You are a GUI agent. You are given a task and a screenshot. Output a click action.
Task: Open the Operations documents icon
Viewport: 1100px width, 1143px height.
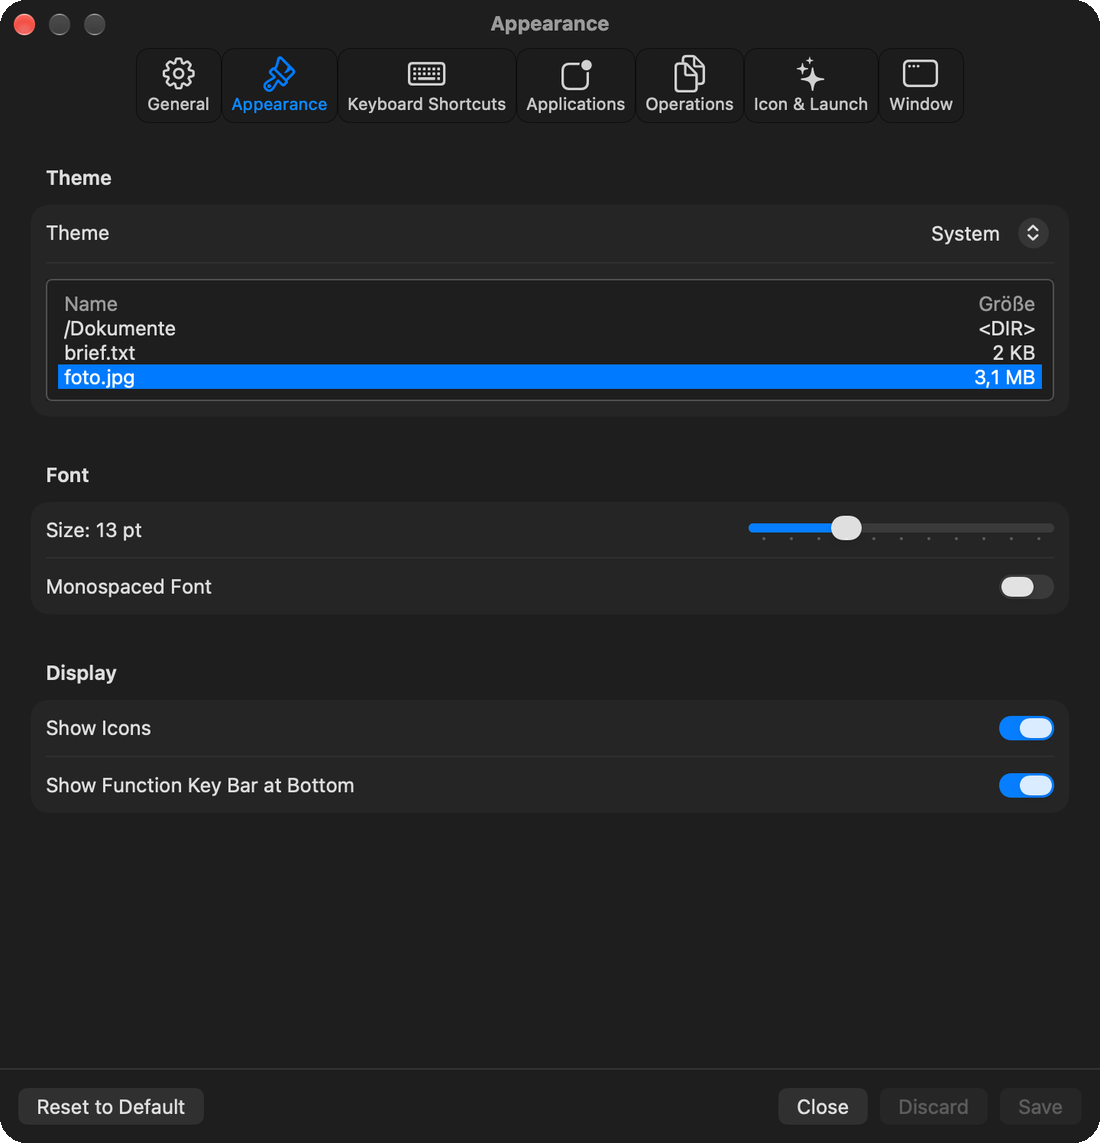689,74
